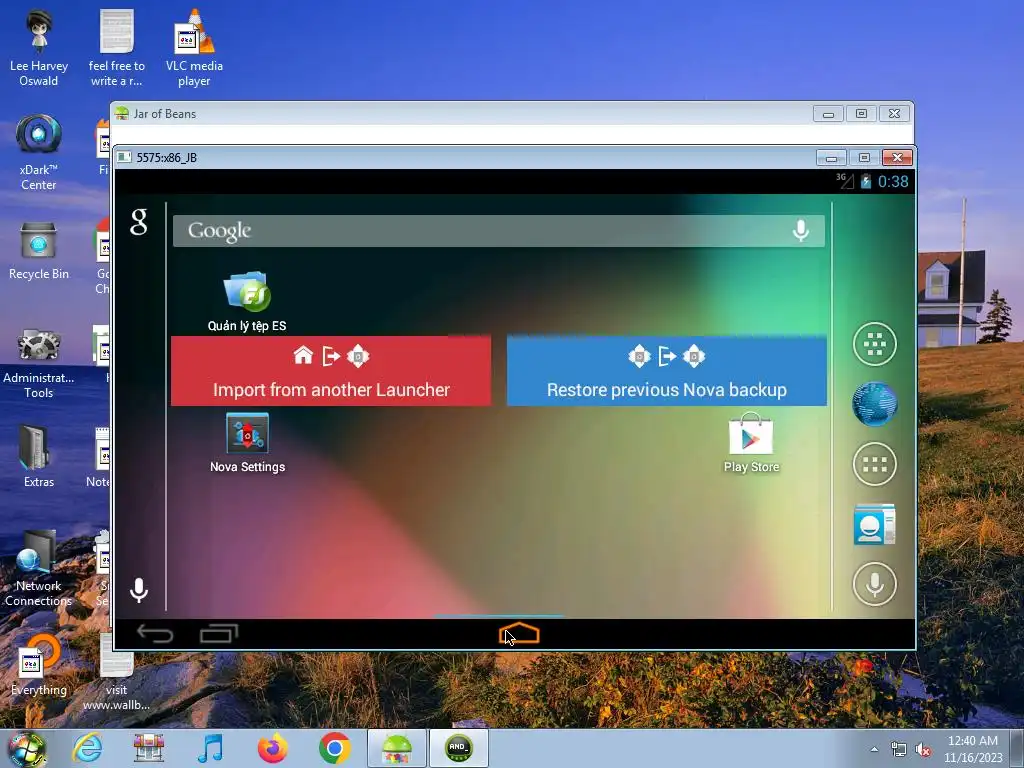Viewport: 1024px width, 768px height.
Task: Open Nova Settings app
Action: [x=247, y=443]
